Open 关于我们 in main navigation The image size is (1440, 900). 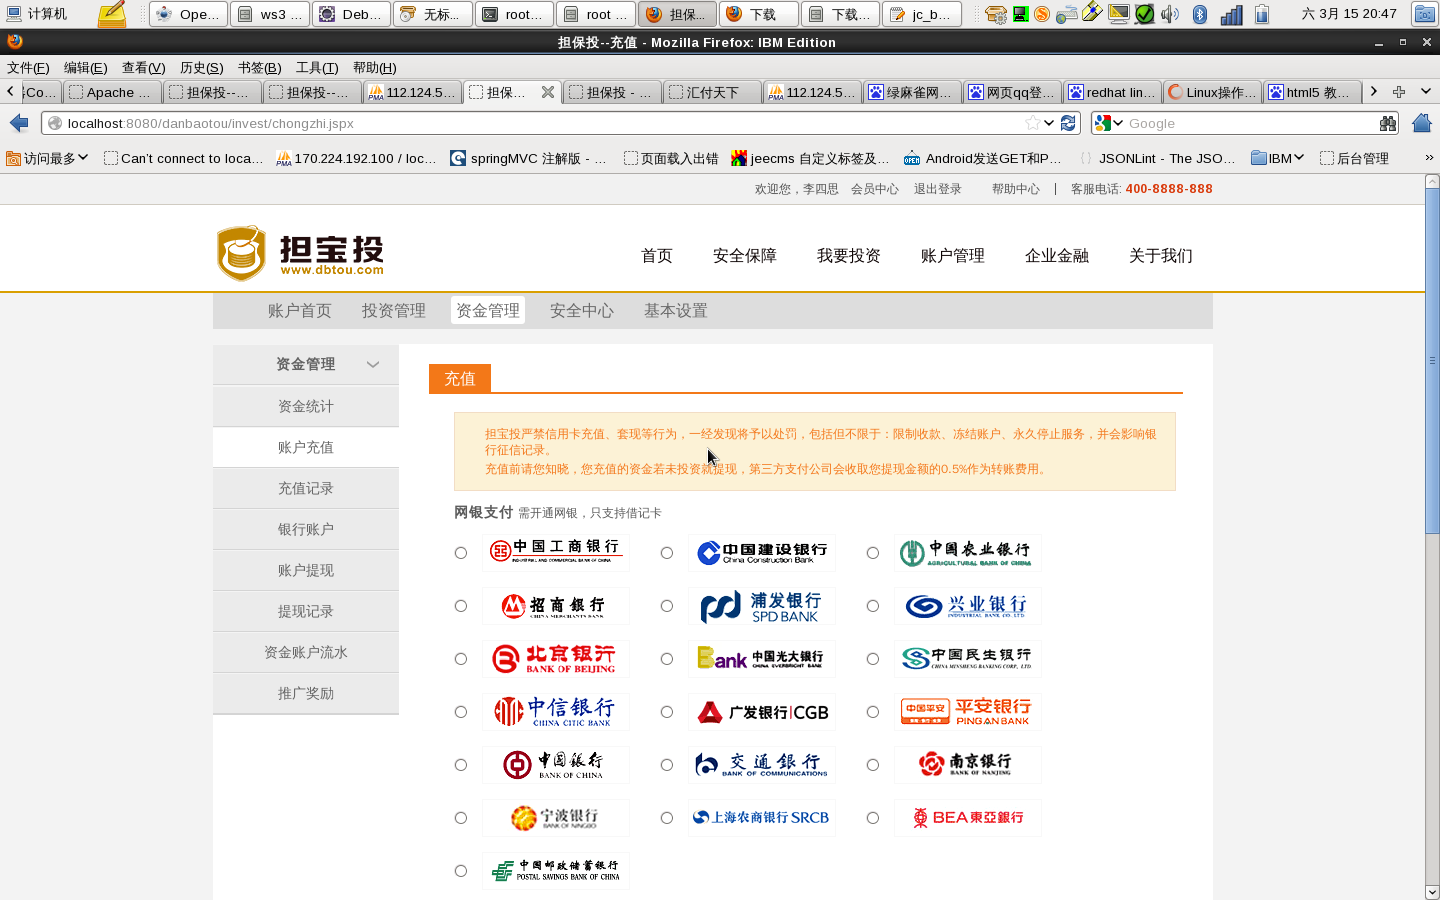pos(1161,256)
